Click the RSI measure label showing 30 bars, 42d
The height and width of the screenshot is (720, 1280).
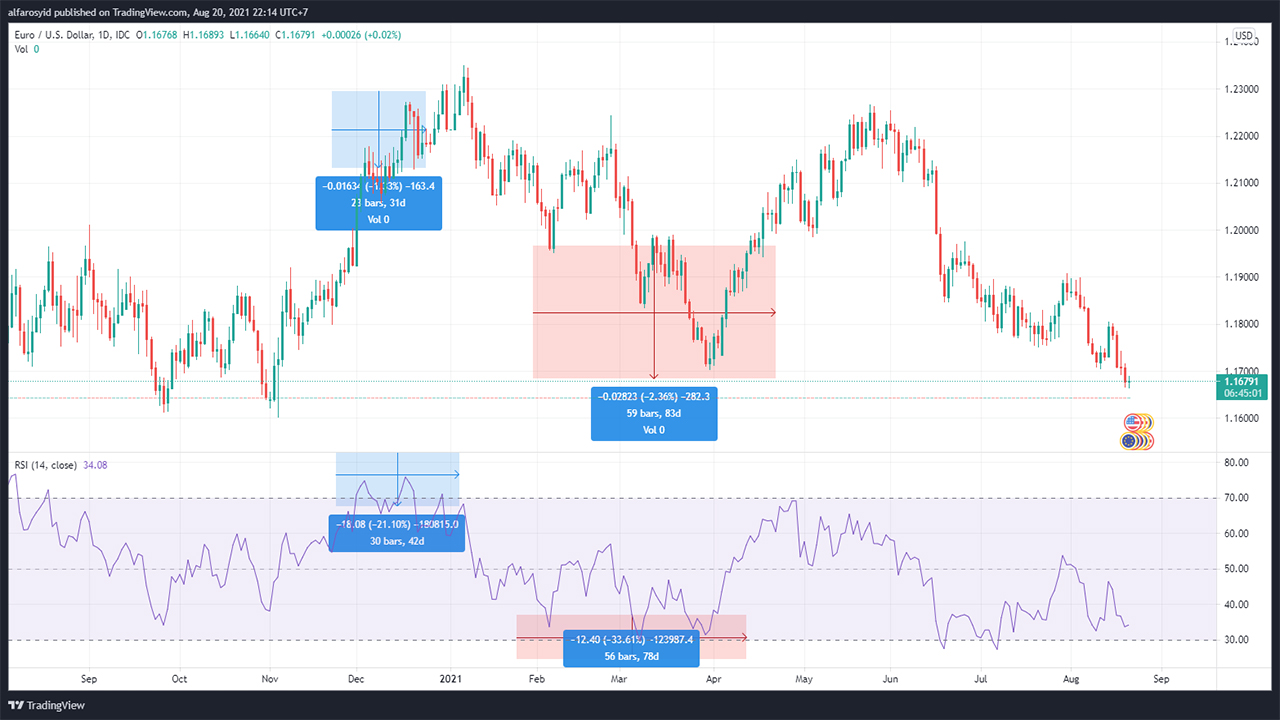398,532
